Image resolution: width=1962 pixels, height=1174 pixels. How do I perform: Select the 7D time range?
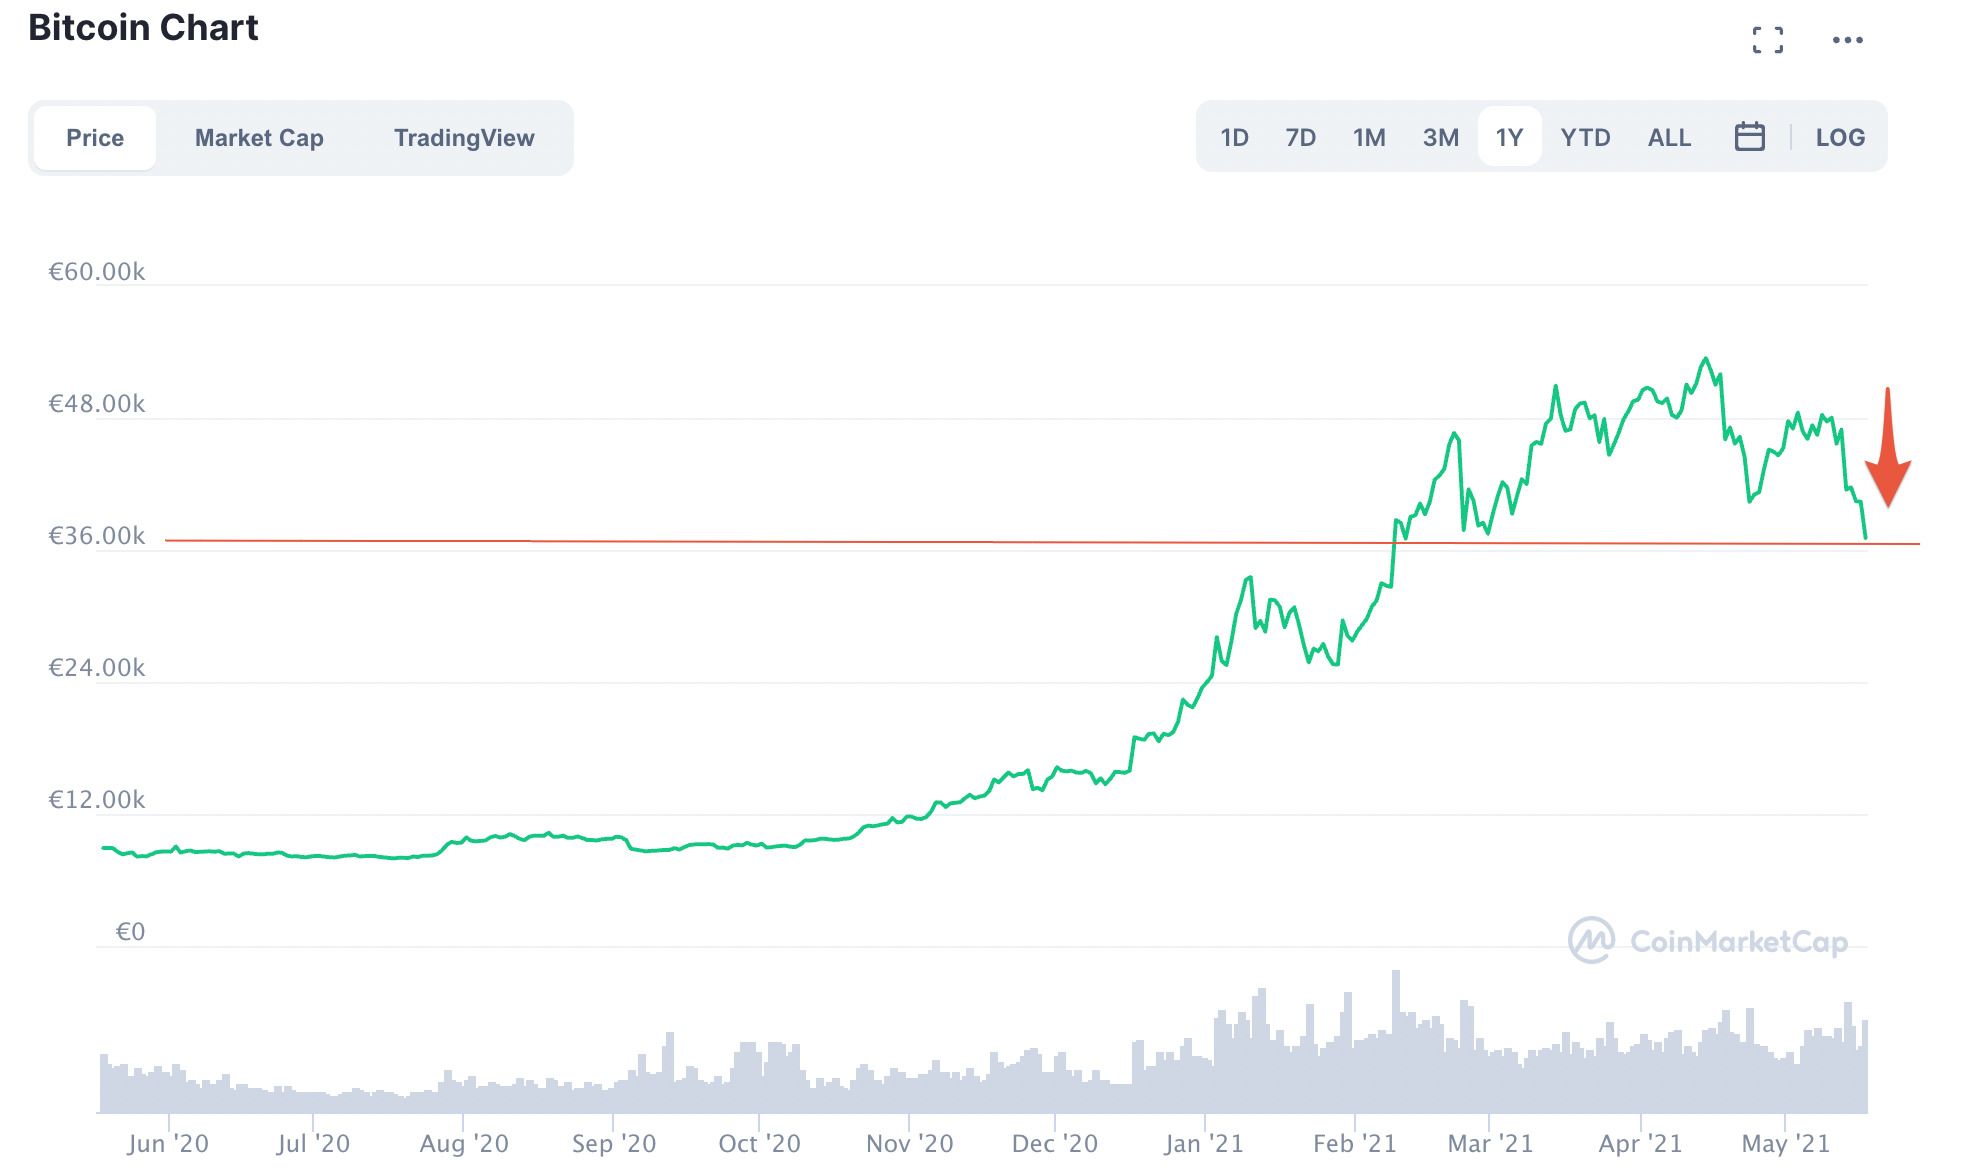tap(1300, 137)
